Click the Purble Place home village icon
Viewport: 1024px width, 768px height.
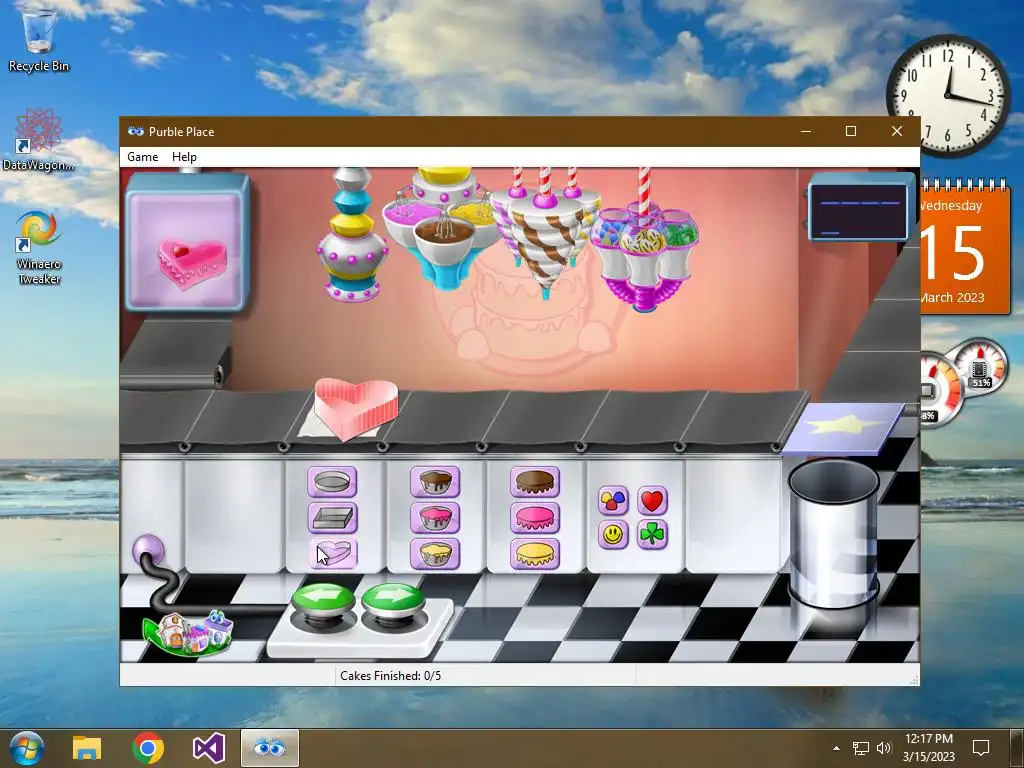188,632
